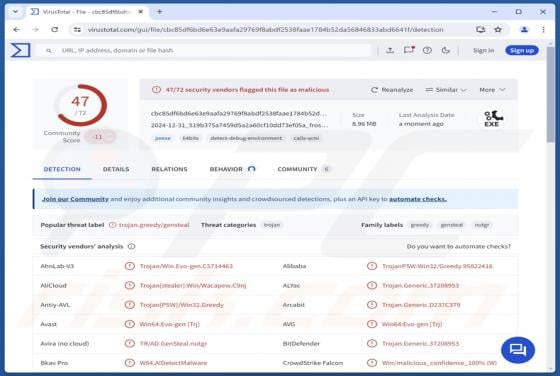This screenshot has height=376, width=560.
Task: Click W64.AIDetectMalware detection text
Action: [x=173, y=363]
